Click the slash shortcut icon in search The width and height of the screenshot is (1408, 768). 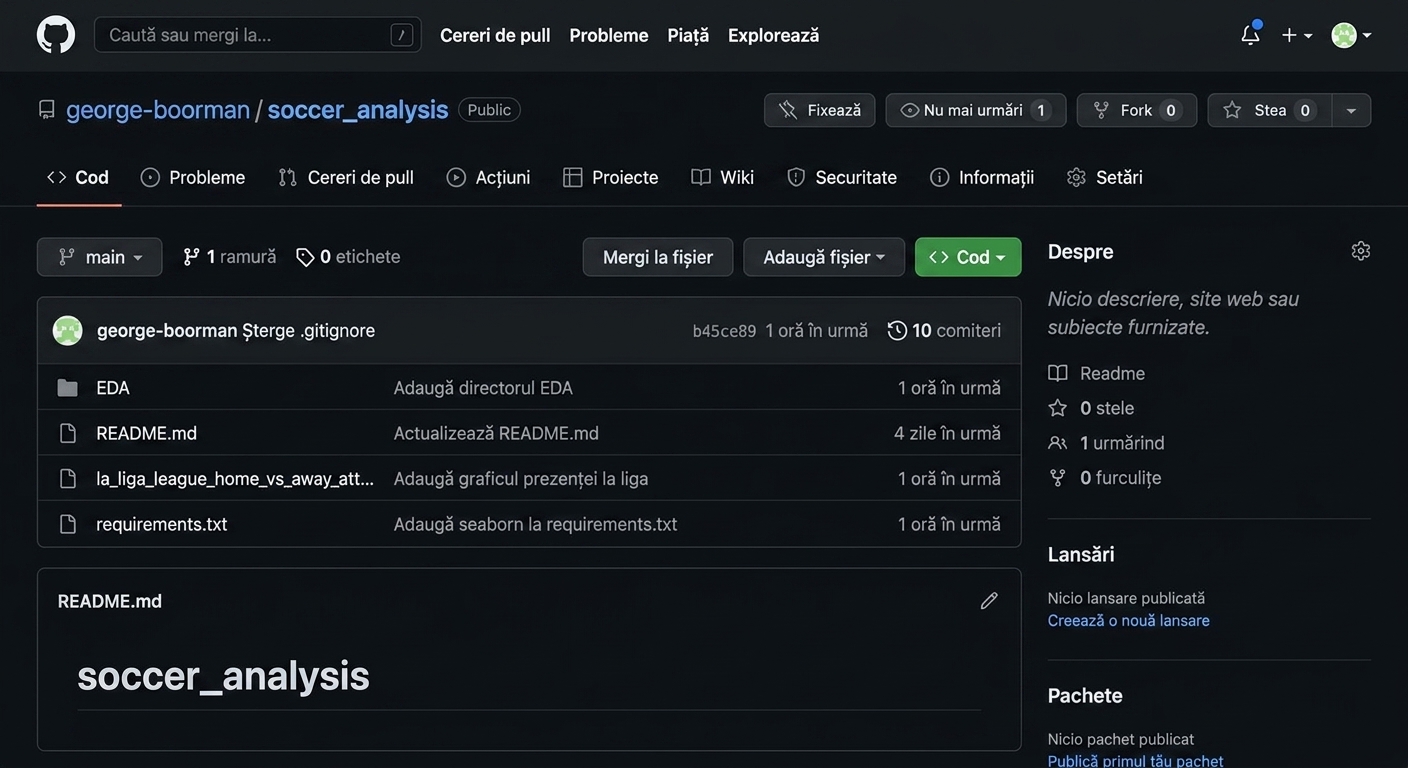point(401,35)
